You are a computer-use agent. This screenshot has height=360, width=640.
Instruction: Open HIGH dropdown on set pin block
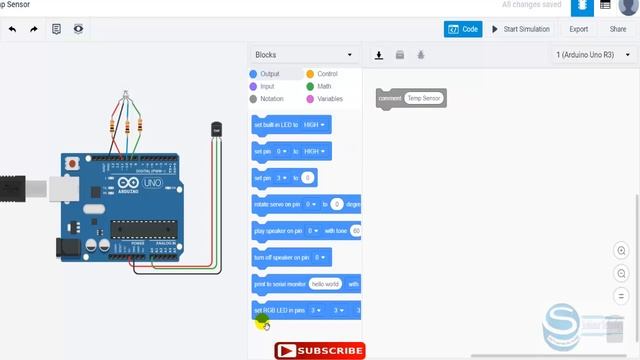point(314,151)
